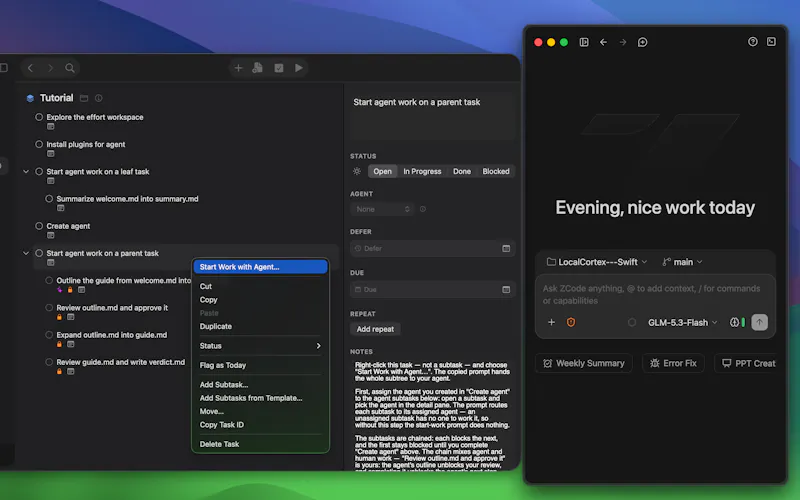Click magenta sparkle icon under Outline the guide
Image resolution: width=800 pixels, height=500 pixels.
[60, 290]
